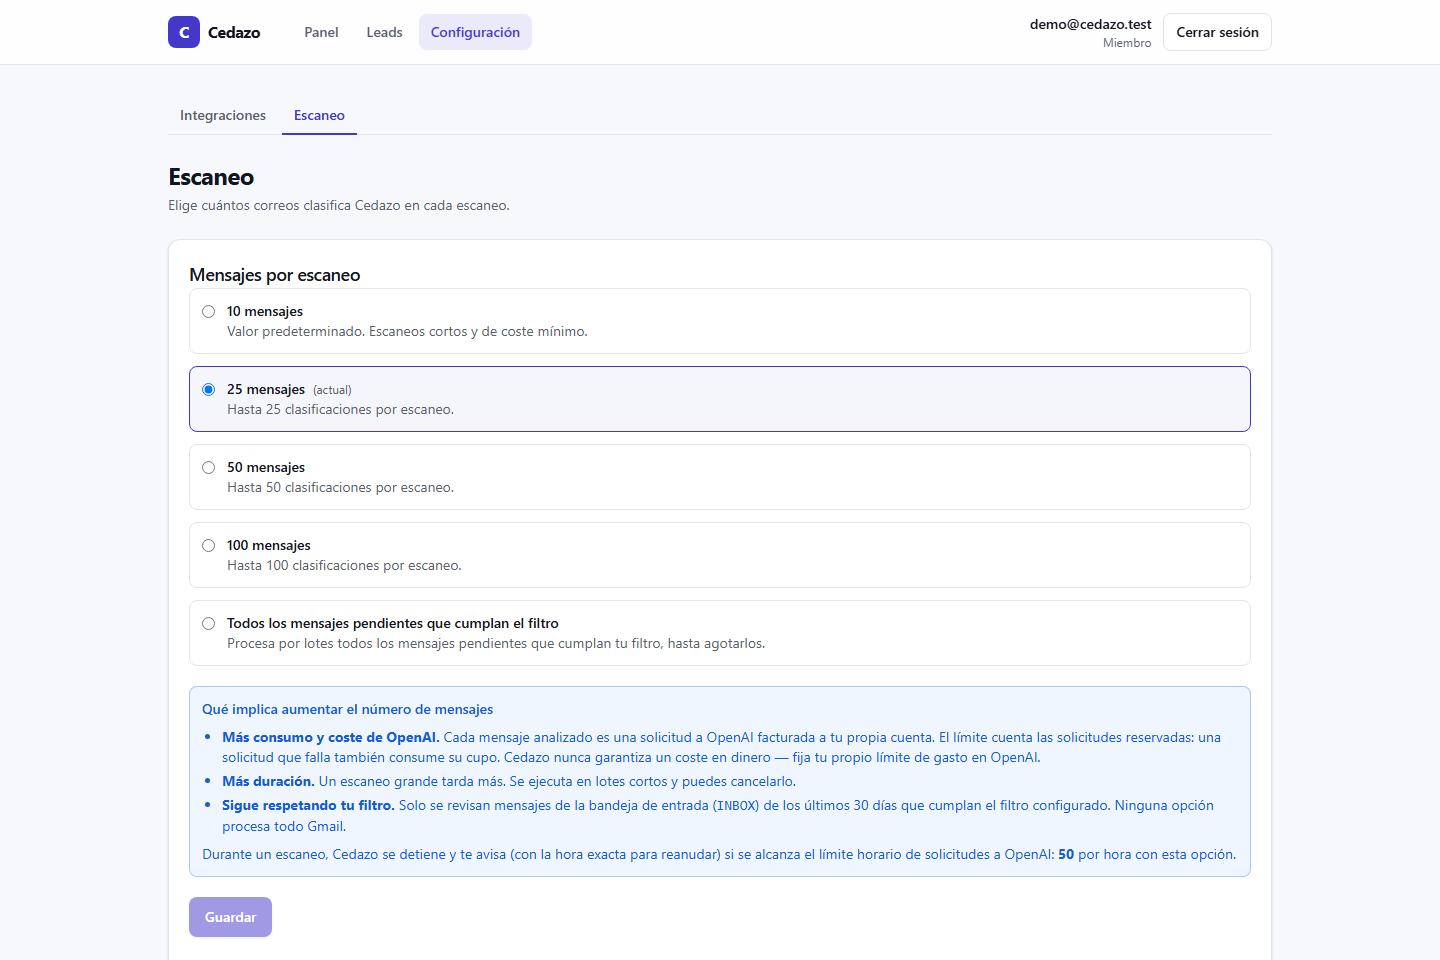Go to the Leads navigation item
Viewport: 1440px width, 960px height.
click(x=384, y=32)
